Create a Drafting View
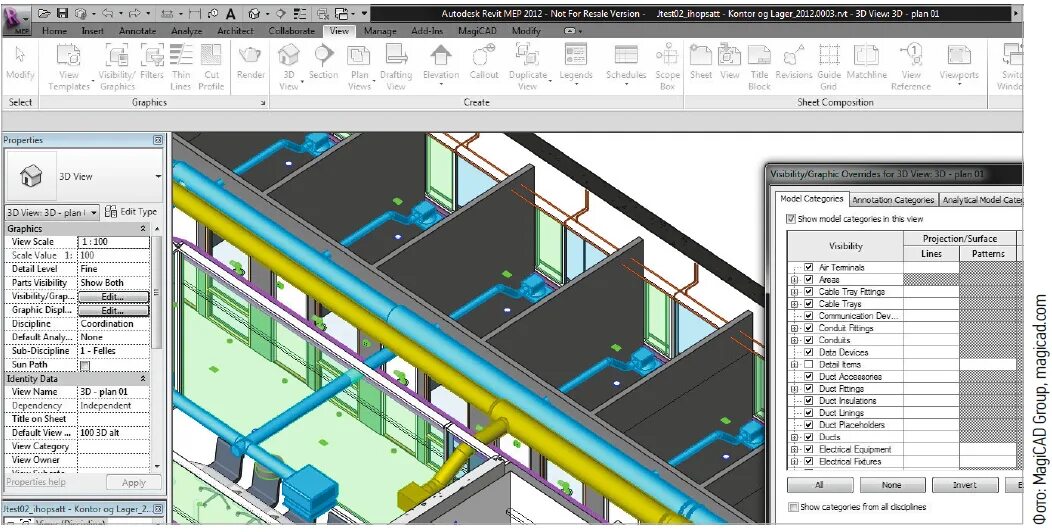Image resolution: width=1052 pixels, height=532 pixels. (x=396, y=67)
